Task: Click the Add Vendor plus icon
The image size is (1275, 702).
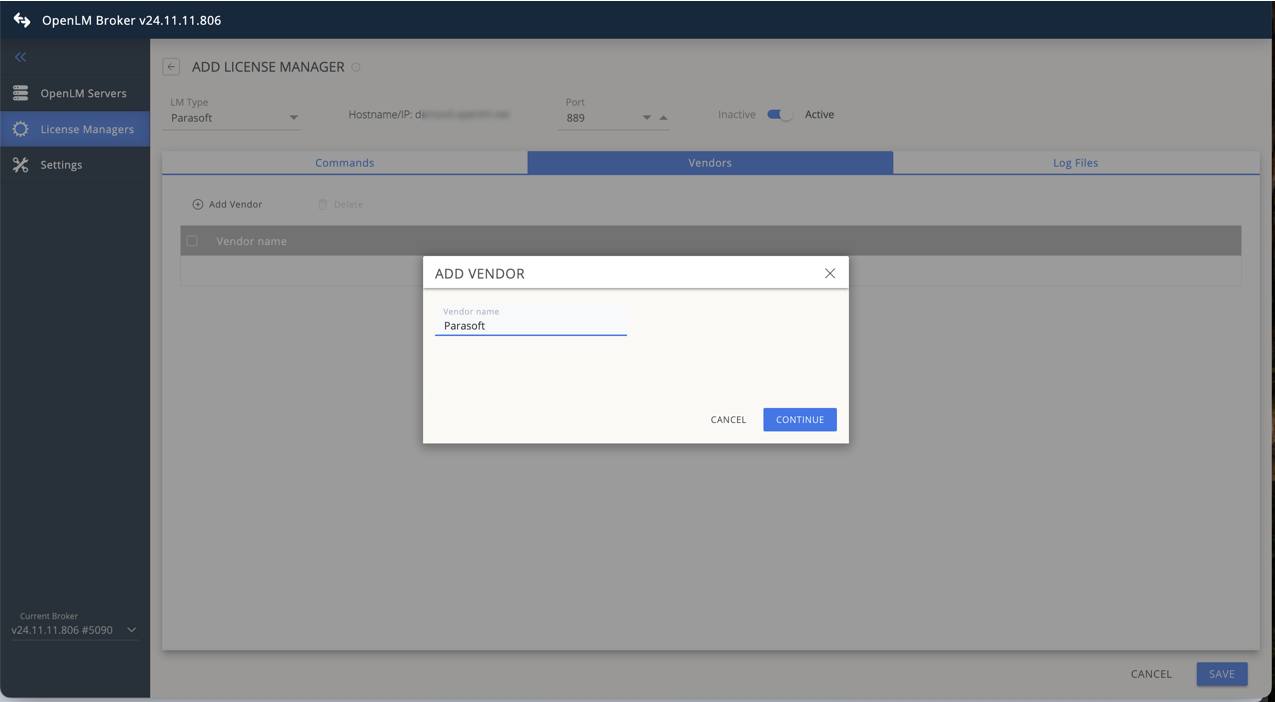Action: pos(197,204)
